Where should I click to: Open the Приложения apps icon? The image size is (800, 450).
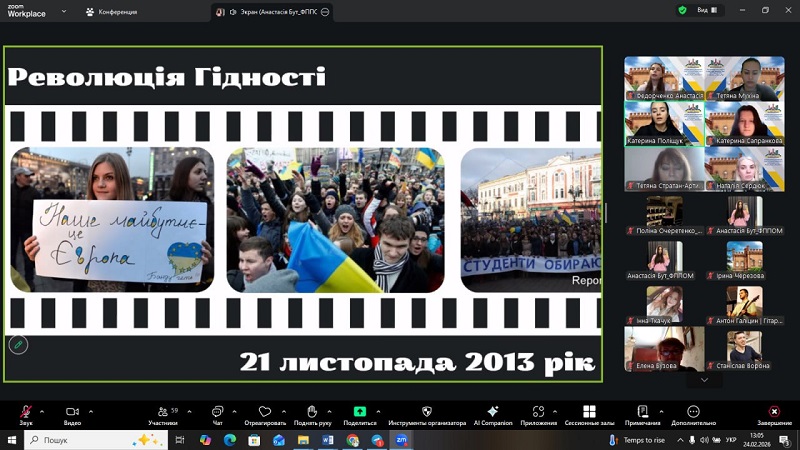click(x=538, y=412)
